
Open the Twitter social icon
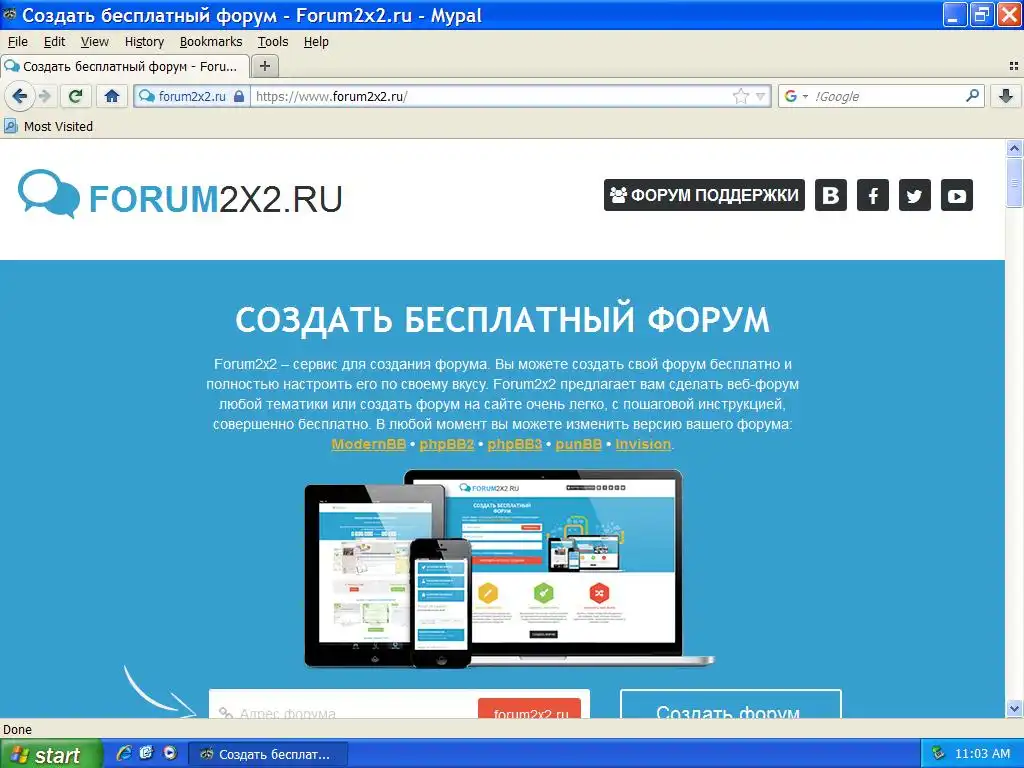click(x=914, y=195)
